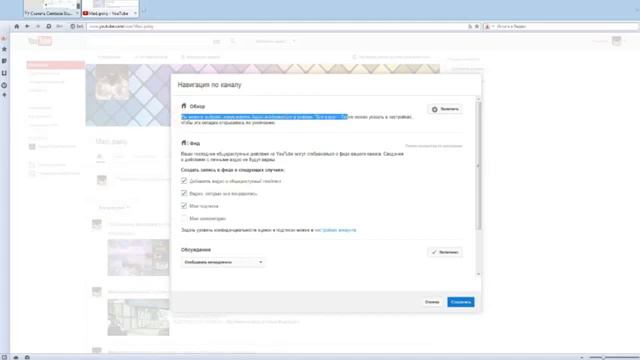
Task: Open the account settings link in dialog
Action: click(336, 230)
